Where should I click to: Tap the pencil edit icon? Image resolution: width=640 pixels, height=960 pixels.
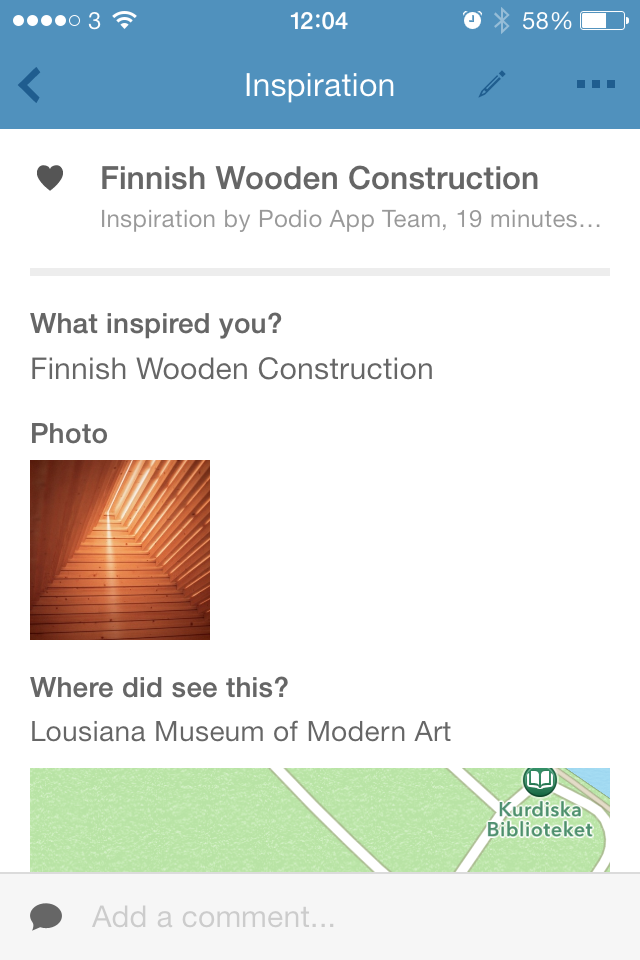[x=491, y=84]
